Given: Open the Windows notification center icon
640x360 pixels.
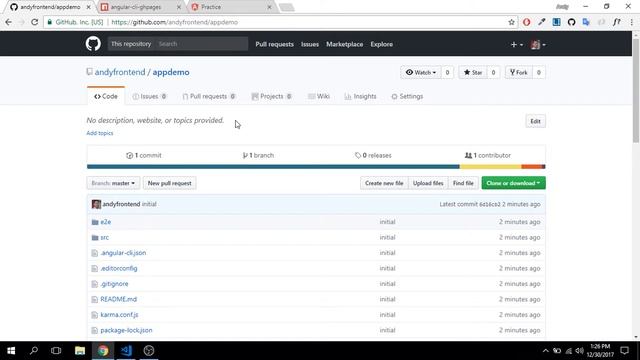Looking at the screenshot, I should 624,351.
